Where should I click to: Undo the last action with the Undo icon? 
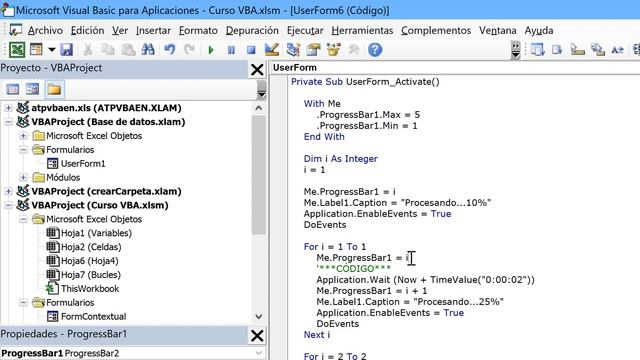click(x=169, y=50)
